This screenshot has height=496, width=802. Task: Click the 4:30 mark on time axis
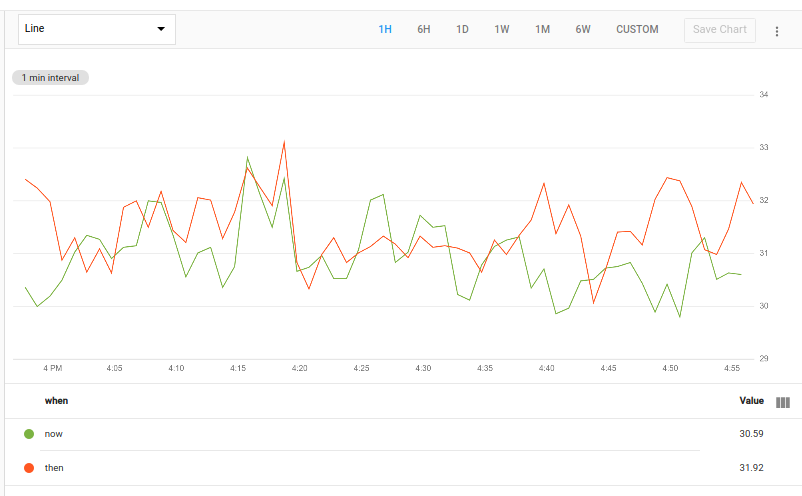point(423,369)
